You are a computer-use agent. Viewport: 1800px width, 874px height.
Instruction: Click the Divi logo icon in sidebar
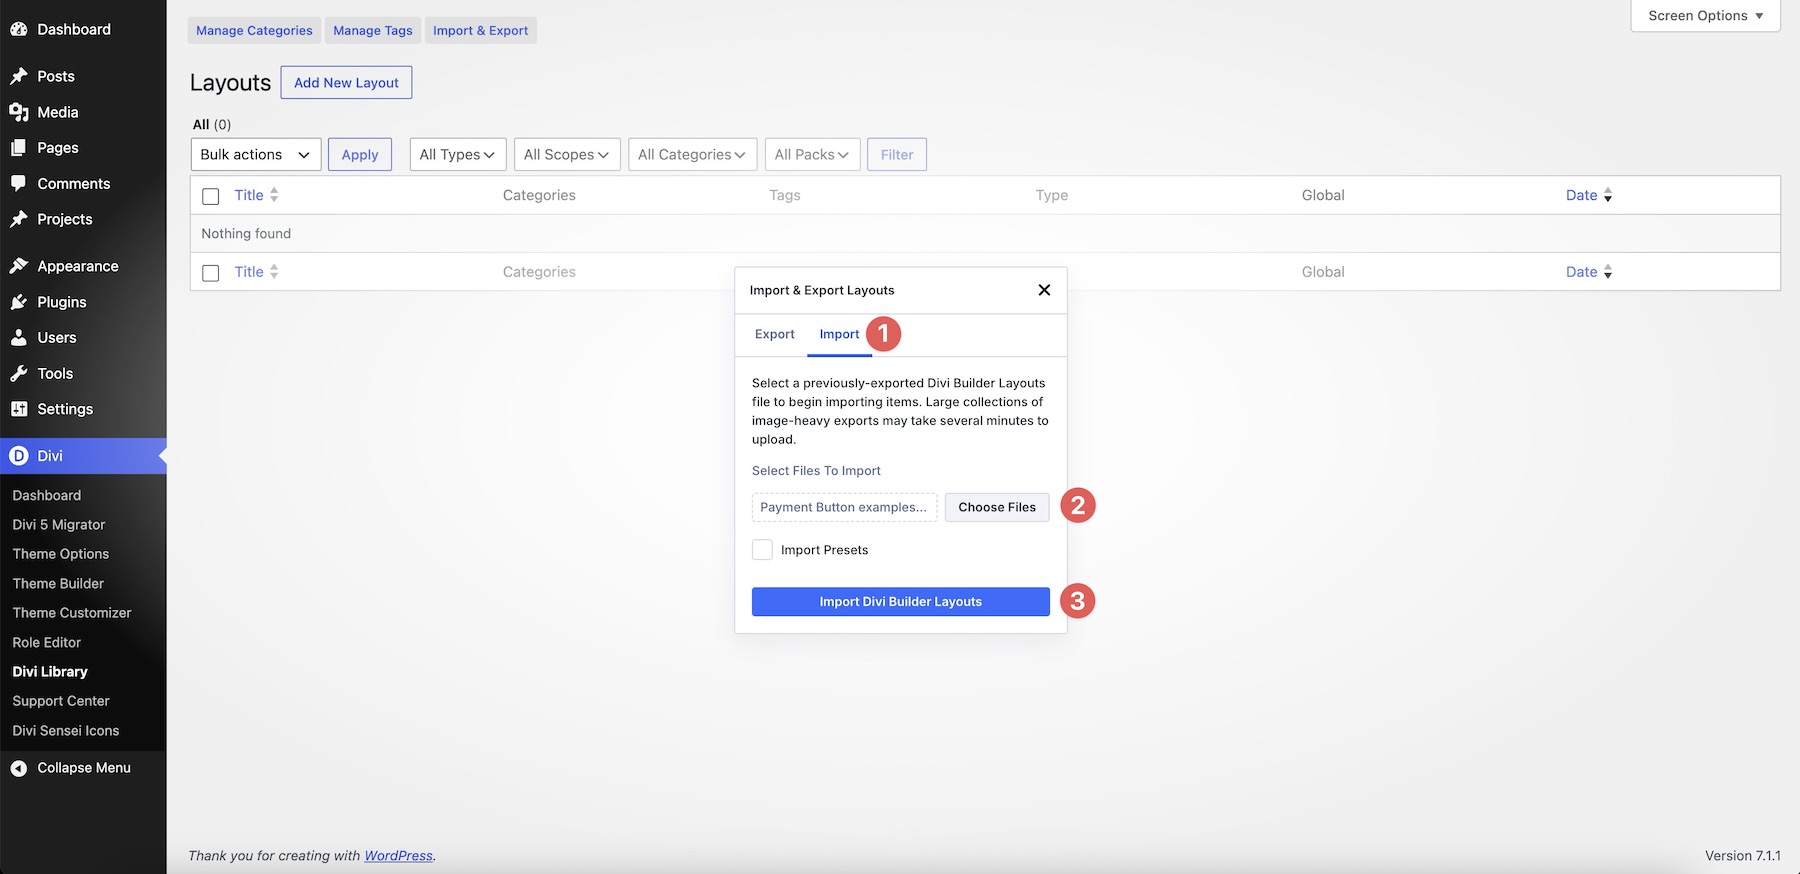18,456
